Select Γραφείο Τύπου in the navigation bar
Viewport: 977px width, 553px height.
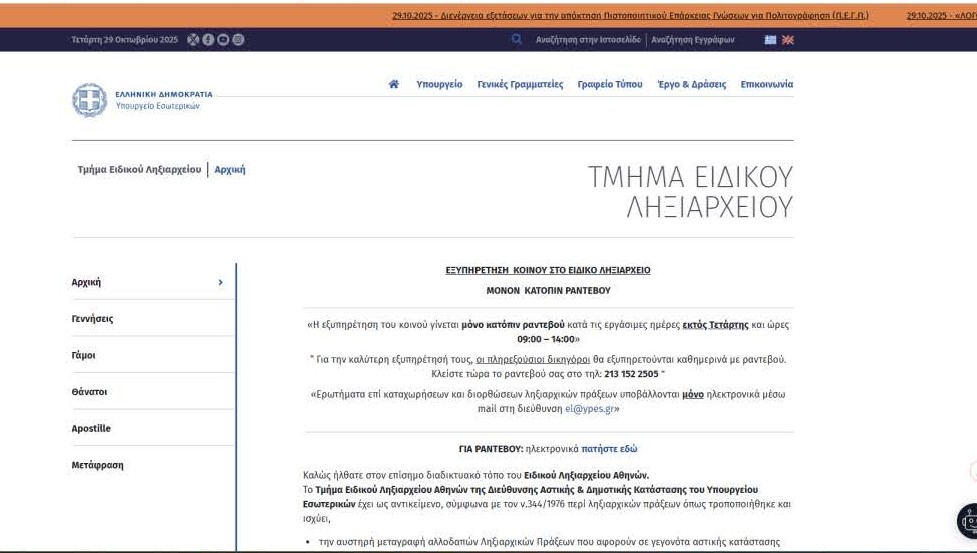click(x=610, y=84)
